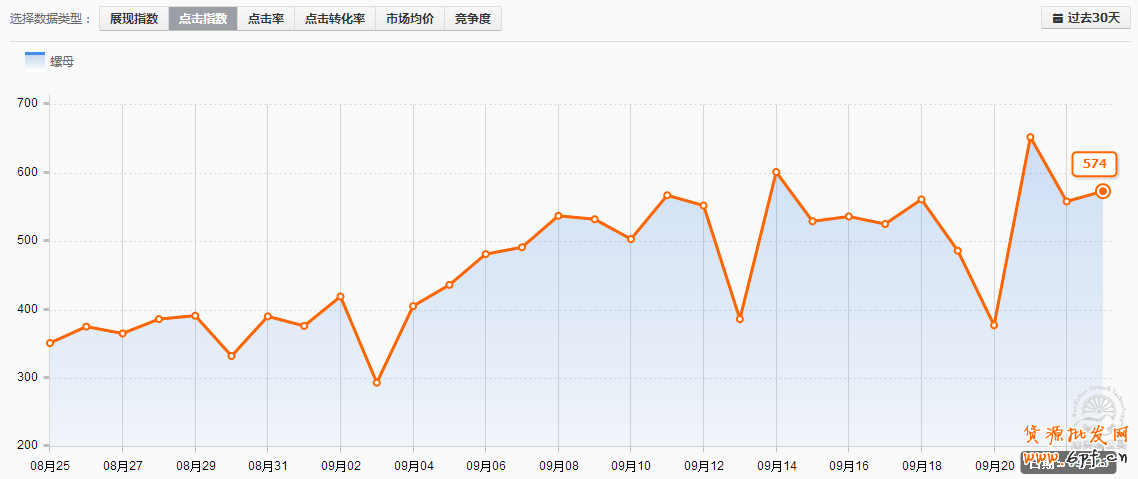This screenshot has width=1138, height=479.
Task: Click the blue 螺母 legend color swatch
Action: click(x=35, y=61)
